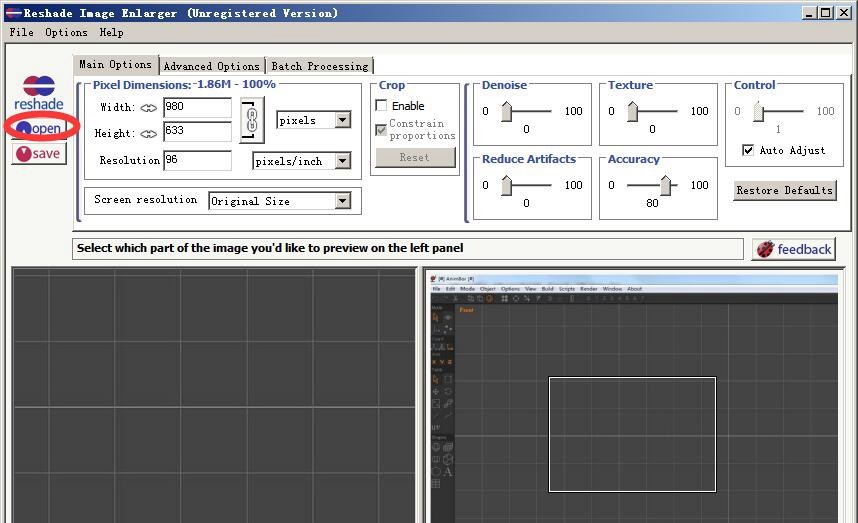This screenshot has height=523, width=858.
Task: Click the crop Reset button
Action: (x=415, y=158)
